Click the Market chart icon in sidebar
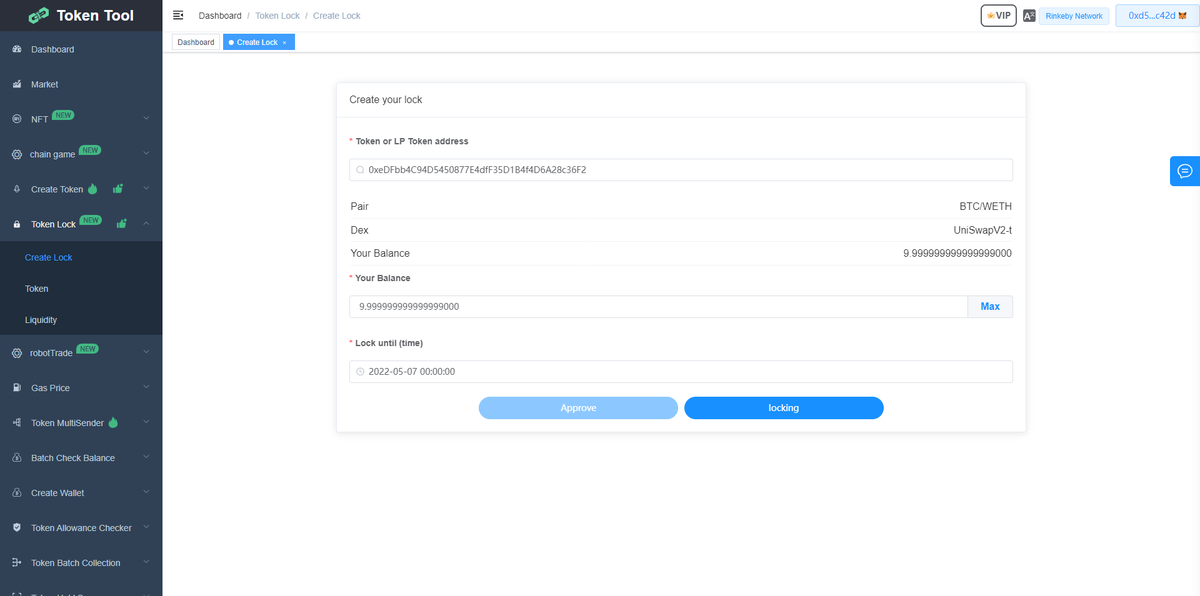Viewport: 1200px width, 596px height. tap(17, 84)
